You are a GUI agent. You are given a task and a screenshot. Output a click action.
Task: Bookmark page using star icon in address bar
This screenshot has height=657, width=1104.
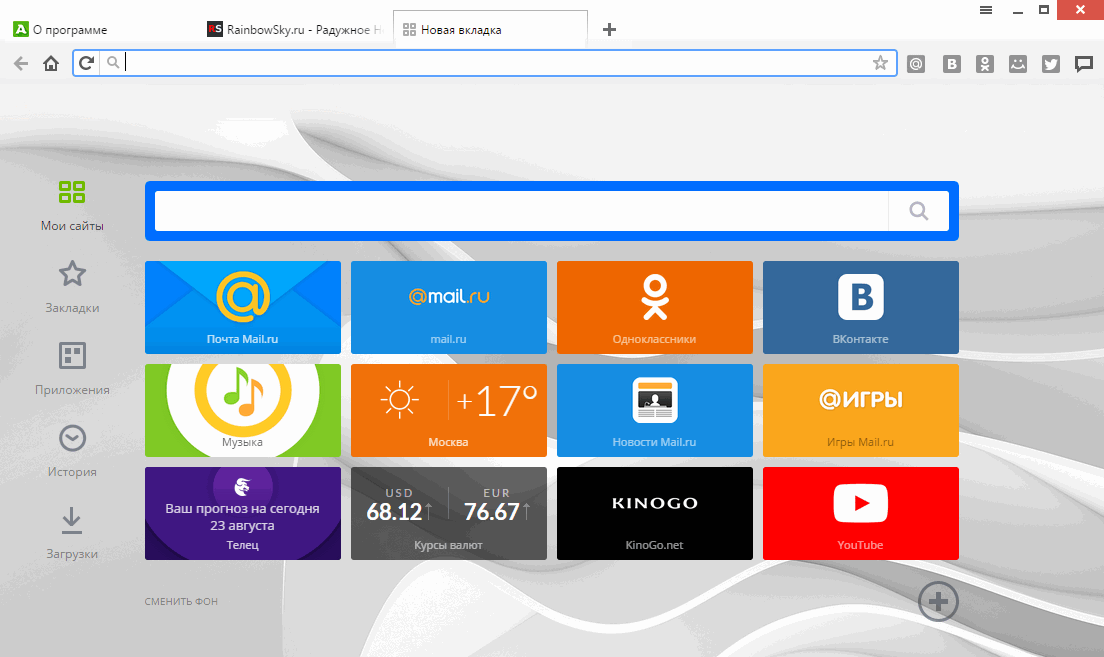(x=880, y=63)
